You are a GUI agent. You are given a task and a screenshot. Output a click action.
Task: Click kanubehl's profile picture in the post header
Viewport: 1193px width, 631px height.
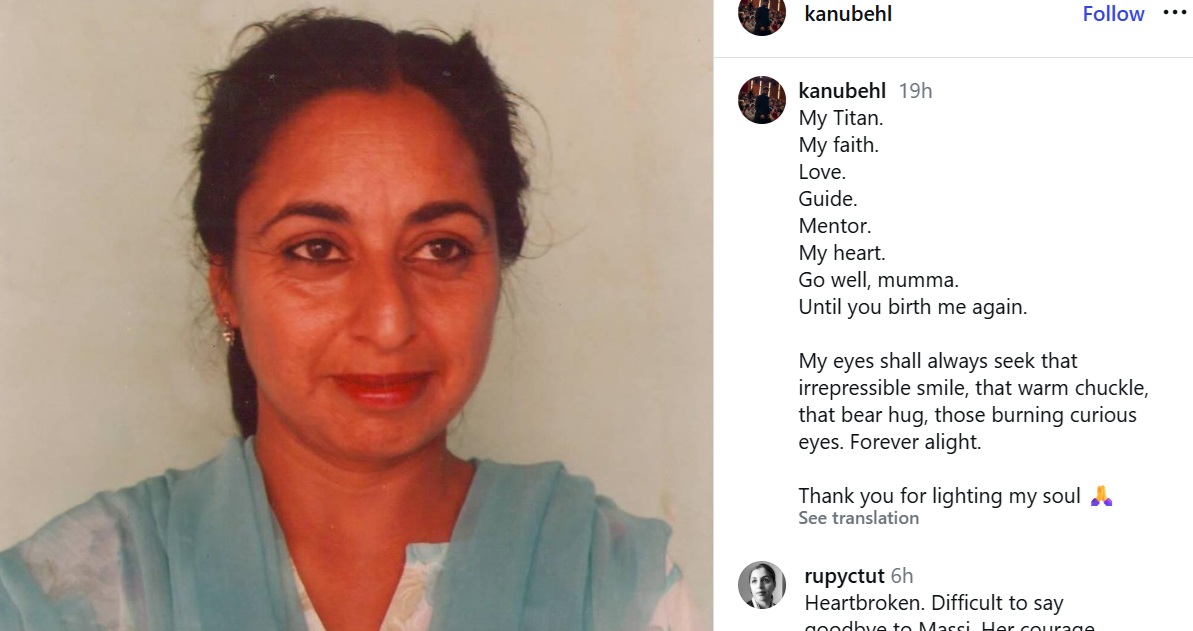click(x=762, y=16)
